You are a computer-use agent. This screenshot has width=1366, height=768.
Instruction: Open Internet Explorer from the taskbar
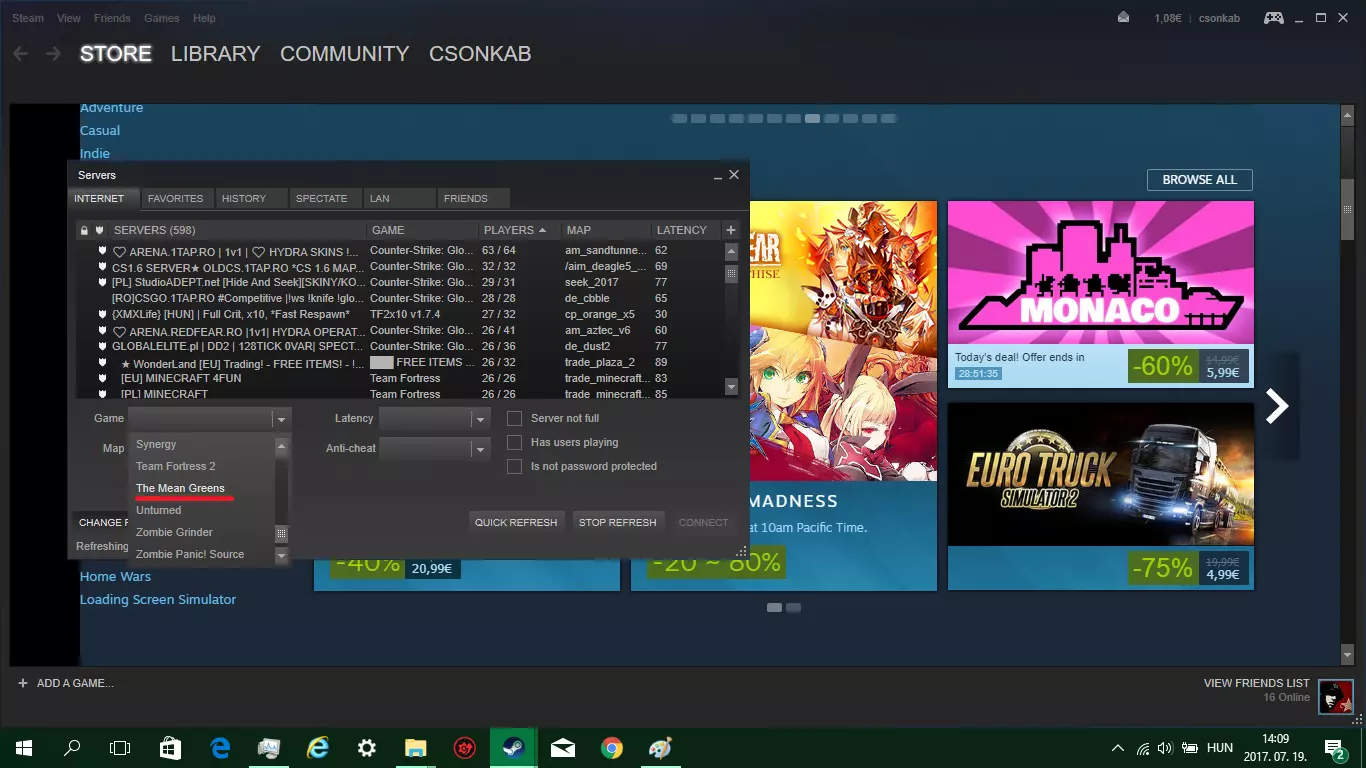(x=318, y=748)
